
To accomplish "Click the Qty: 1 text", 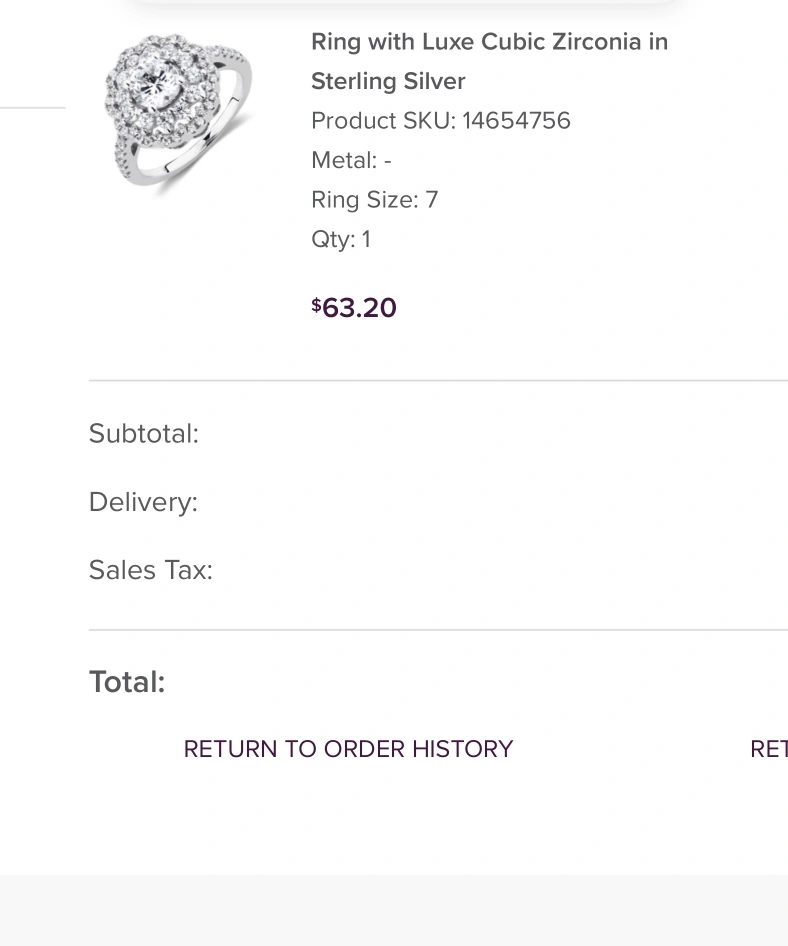I will click(x=341, y=239).
